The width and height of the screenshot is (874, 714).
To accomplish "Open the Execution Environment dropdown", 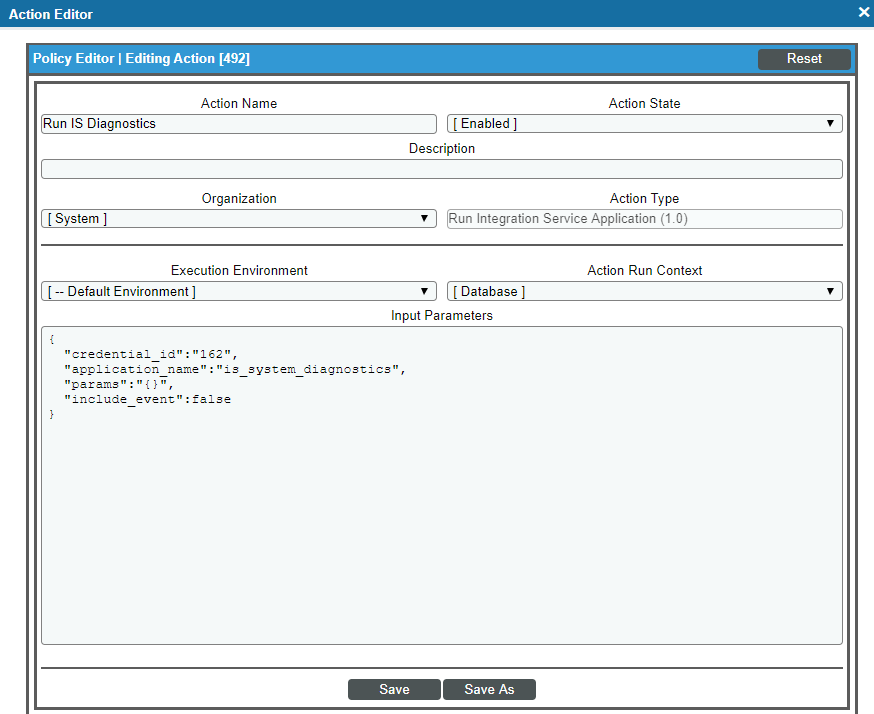I will point(238,292).
